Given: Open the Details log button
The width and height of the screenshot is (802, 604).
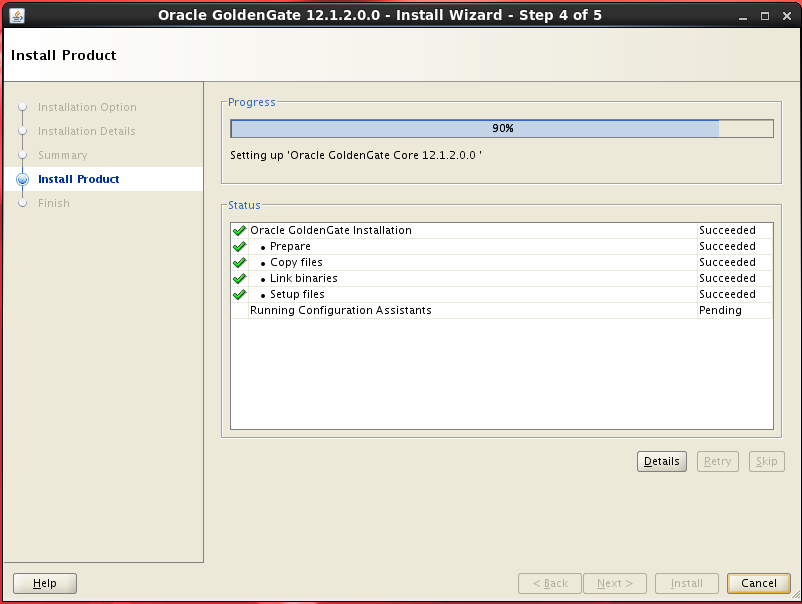Looking at the screenshot, I should [662, 461].
